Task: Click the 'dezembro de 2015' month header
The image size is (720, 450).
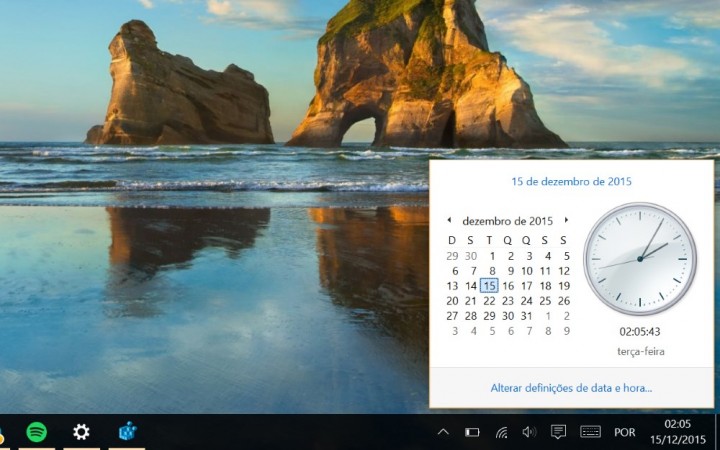Action: (508, 220)
